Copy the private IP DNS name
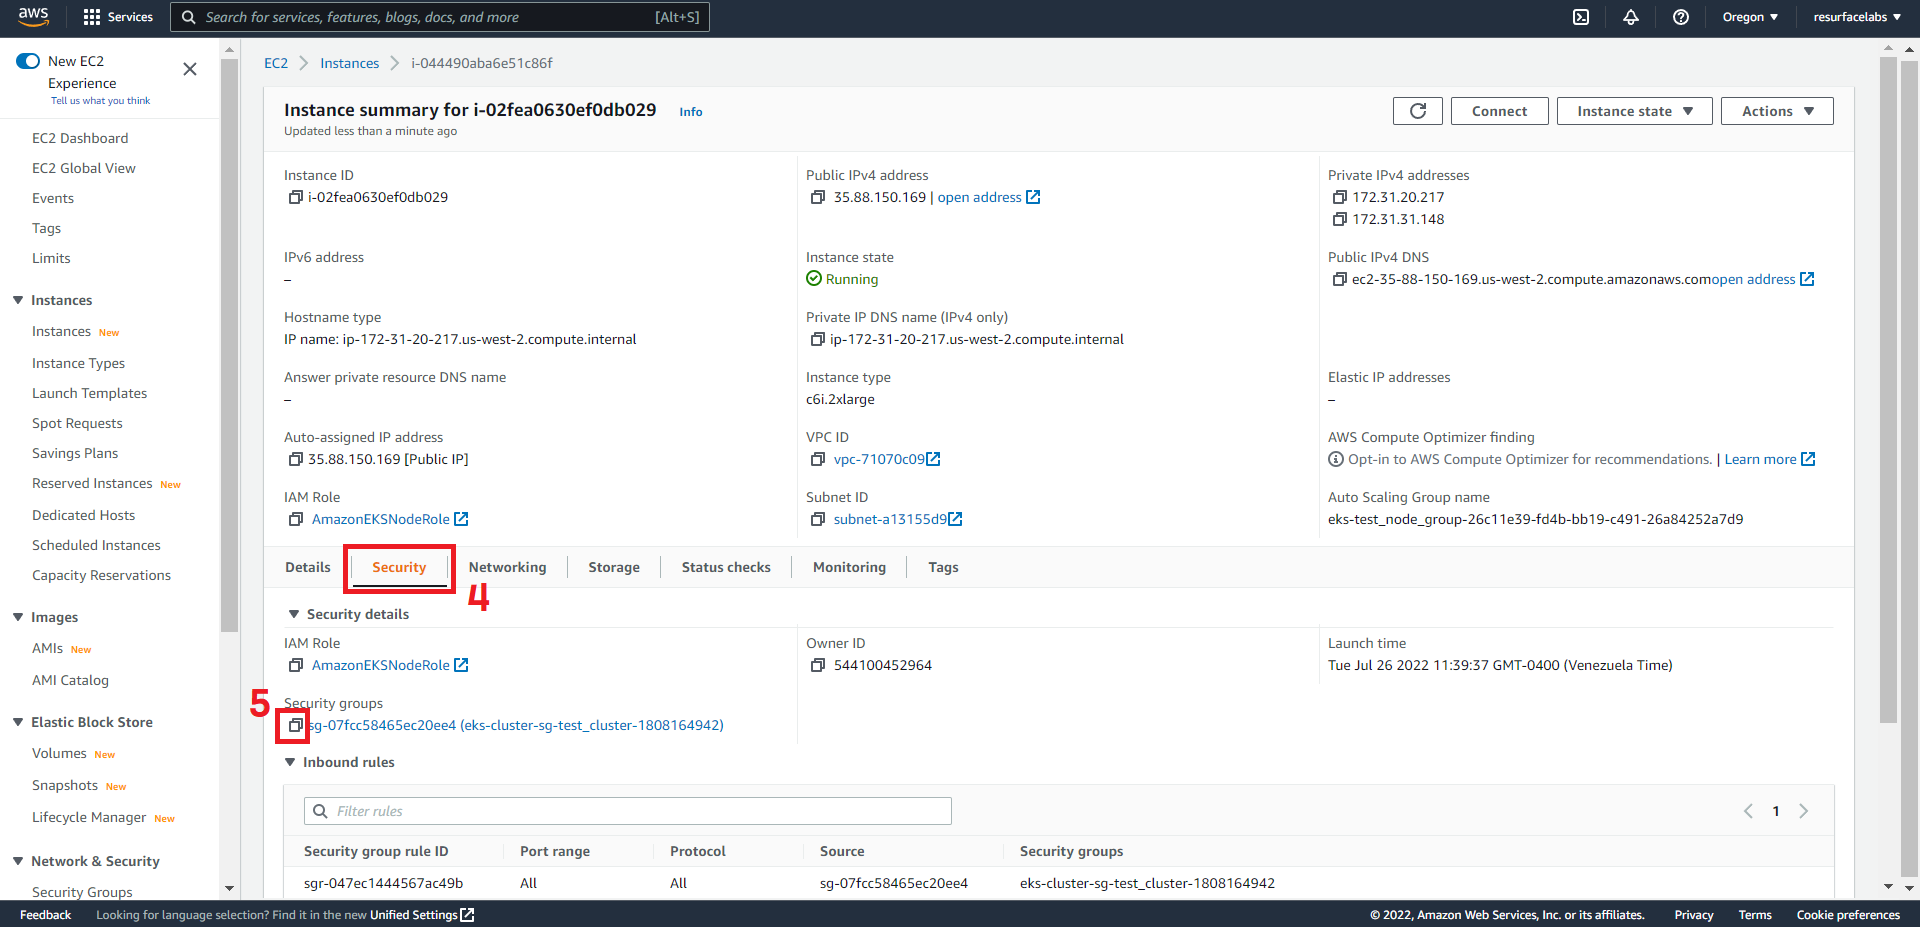Screen dimensions: 1920x927 [818, 339]
